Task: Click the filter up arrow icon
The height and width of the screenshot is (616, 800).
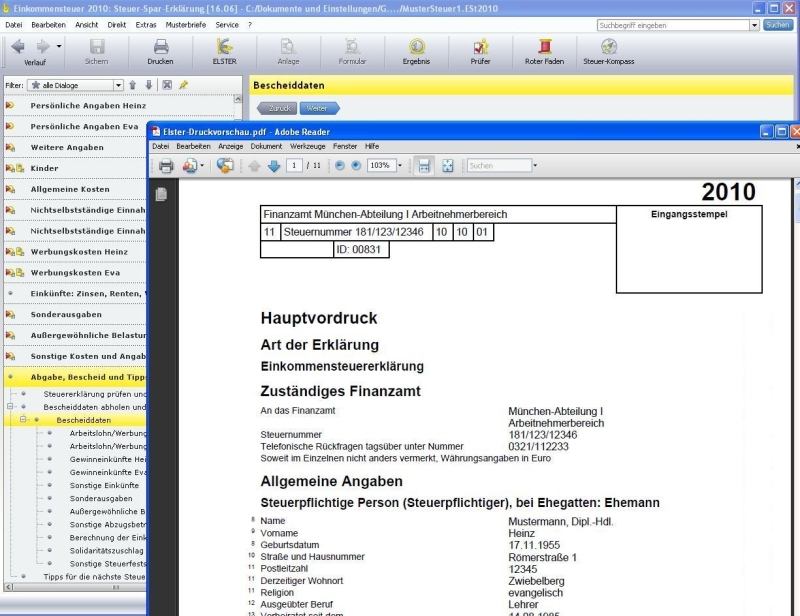Action: 133,85
